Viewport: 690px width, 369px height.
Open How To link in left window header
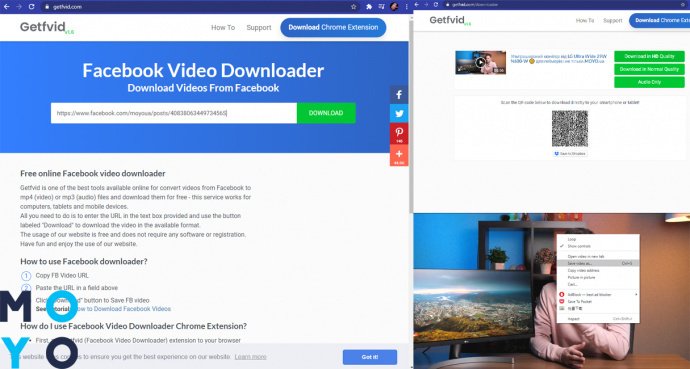[x=223, y=27]
